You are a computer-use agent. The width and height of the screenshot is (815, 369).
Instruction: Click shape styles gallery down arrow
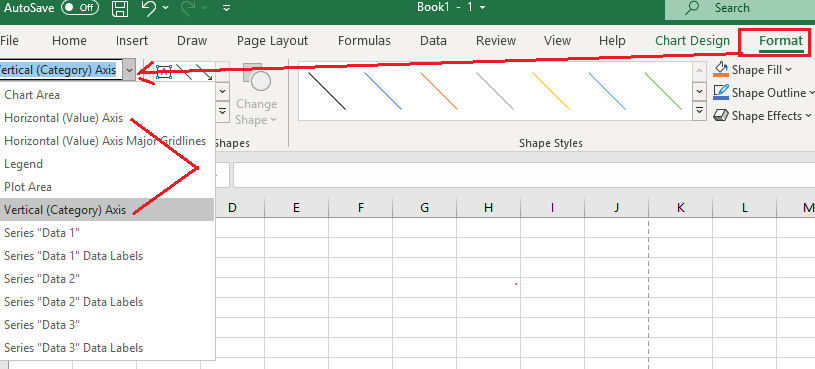coord(700,91)
